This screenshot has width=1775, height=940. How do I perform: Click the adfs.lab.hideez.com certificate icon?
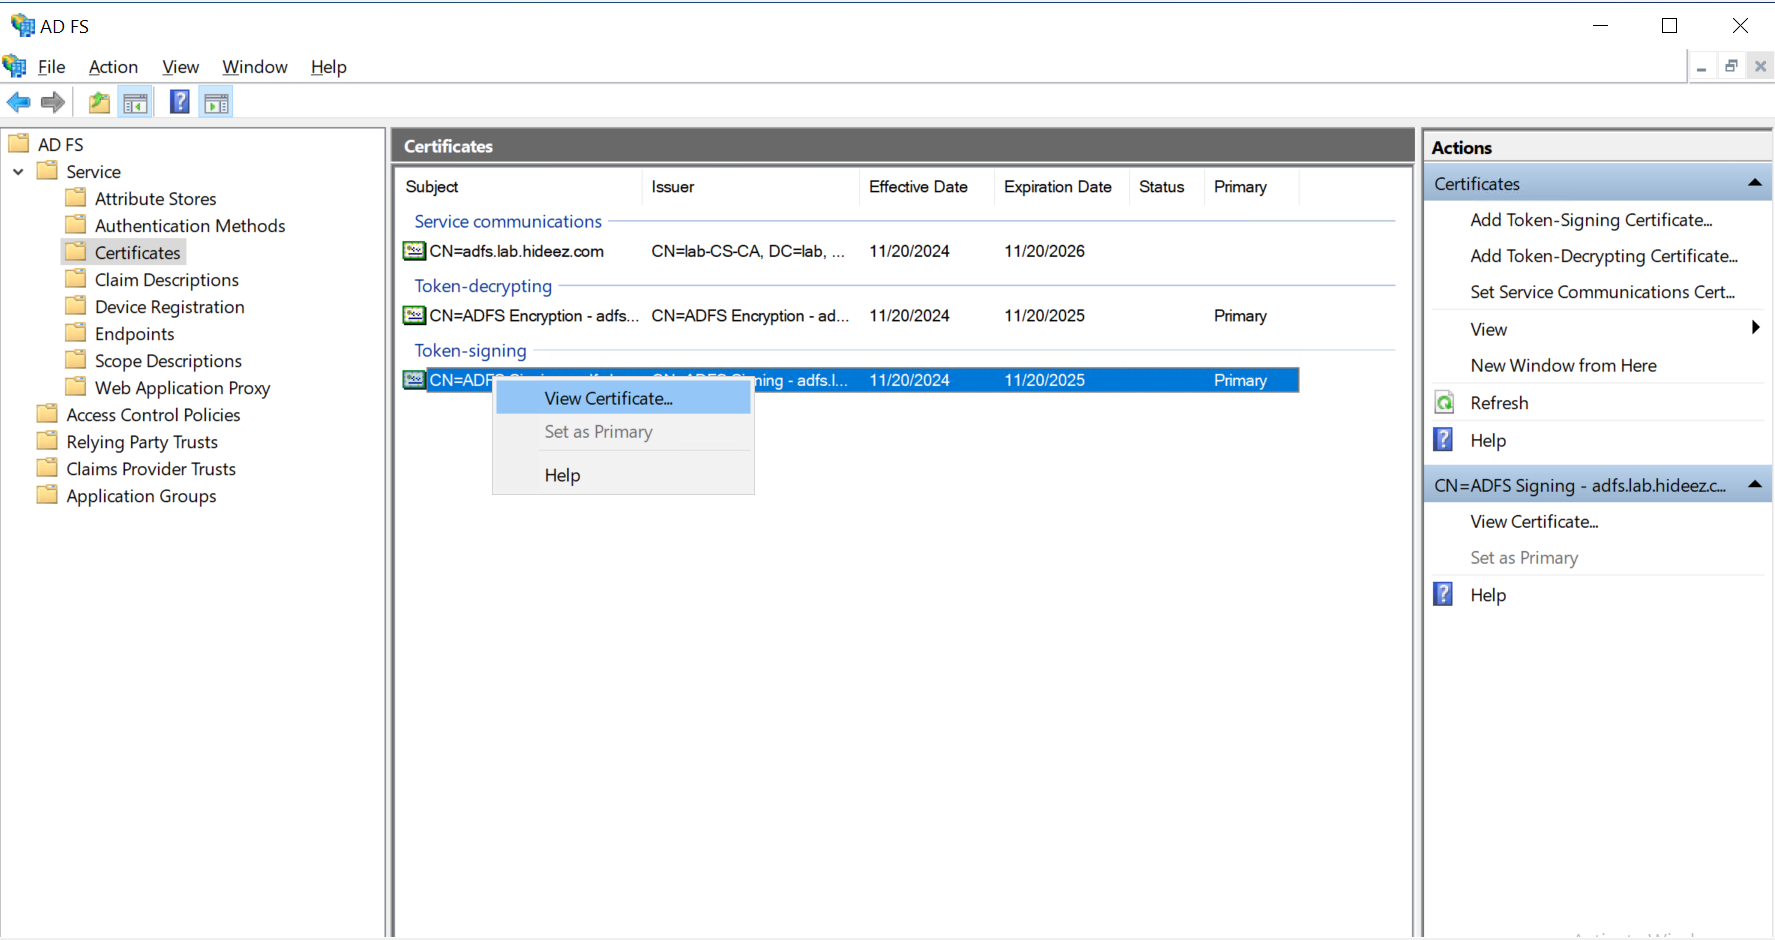click(414, 251)
